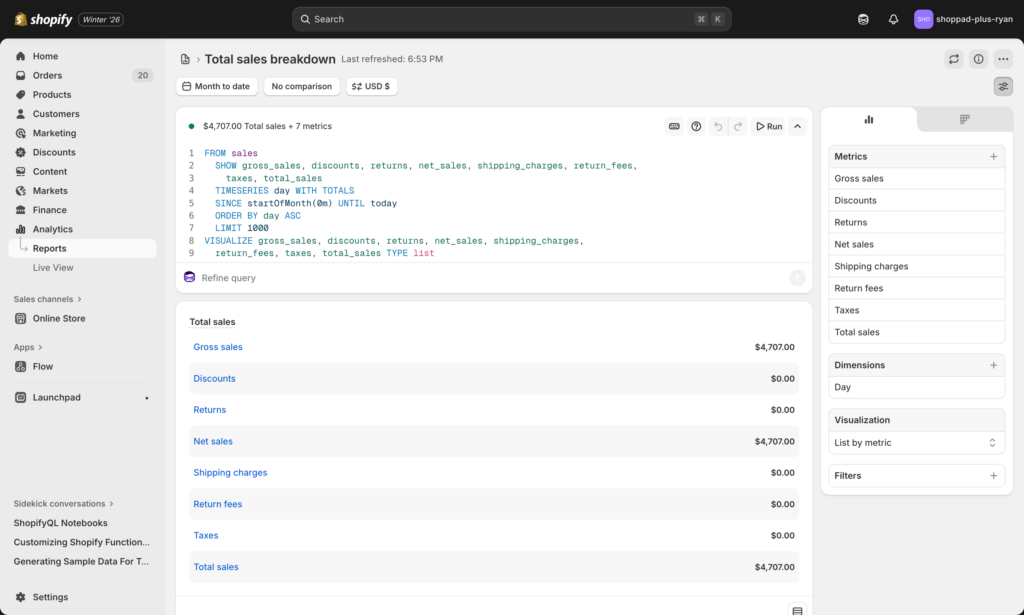Viewport: 1024px width, 615px height.
Task: Open Generating Sample Data conversation
Action: pyautogui.click(x=81, y=561)
